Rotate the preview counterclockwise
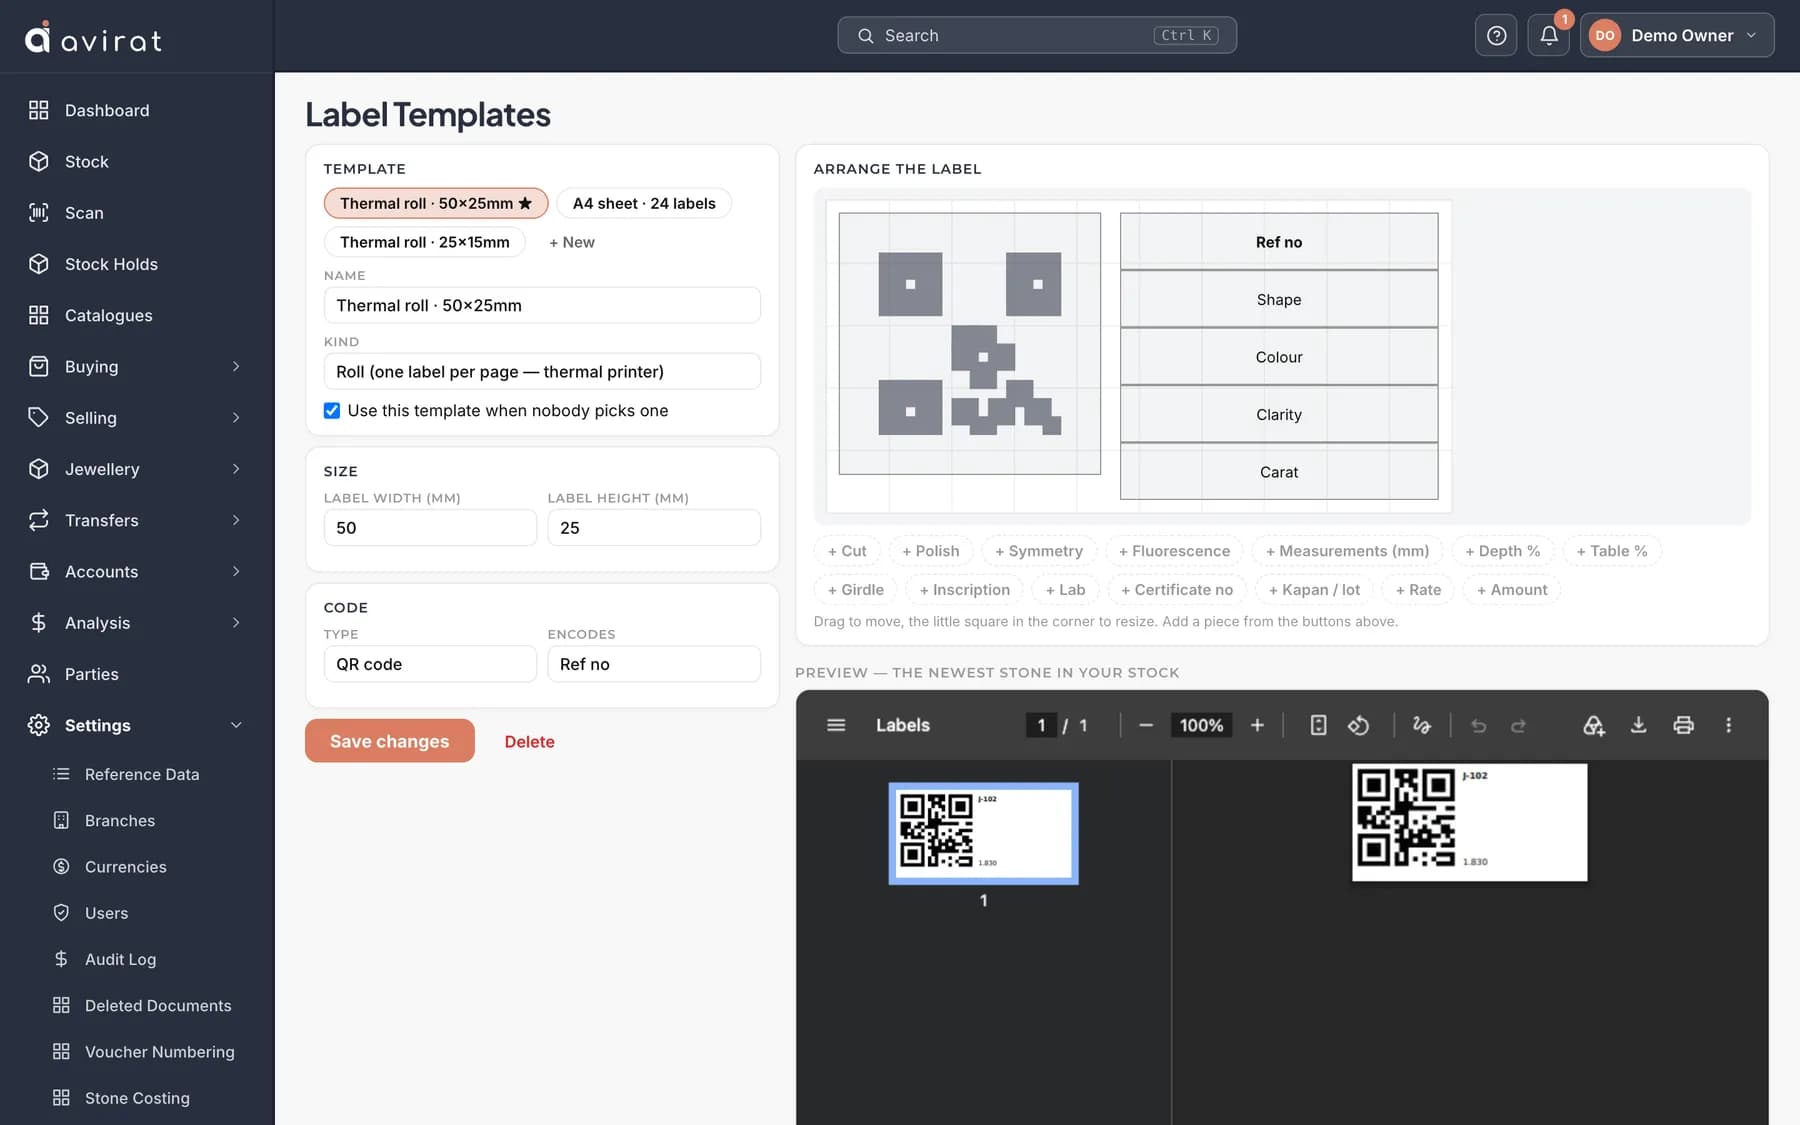 pyautogui.click(x=1358, y=725)
